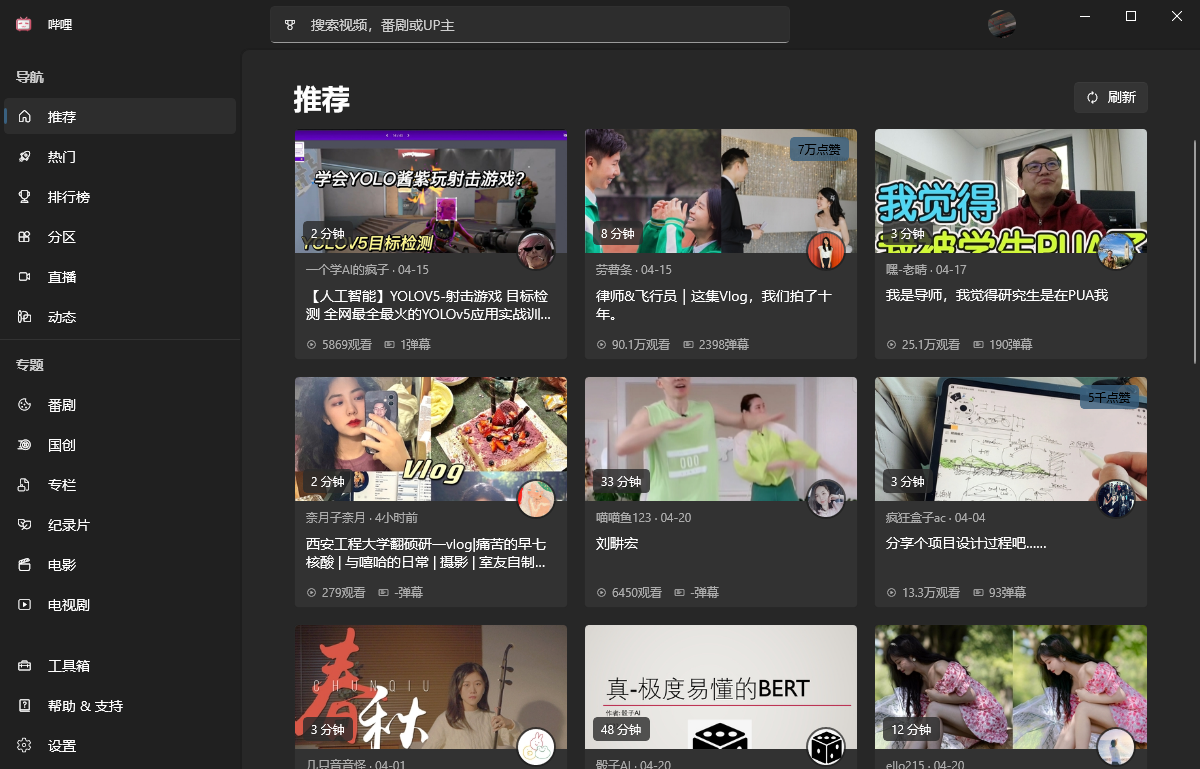
Task: Open the 电影 section
Action: click(x=120, y=564)
